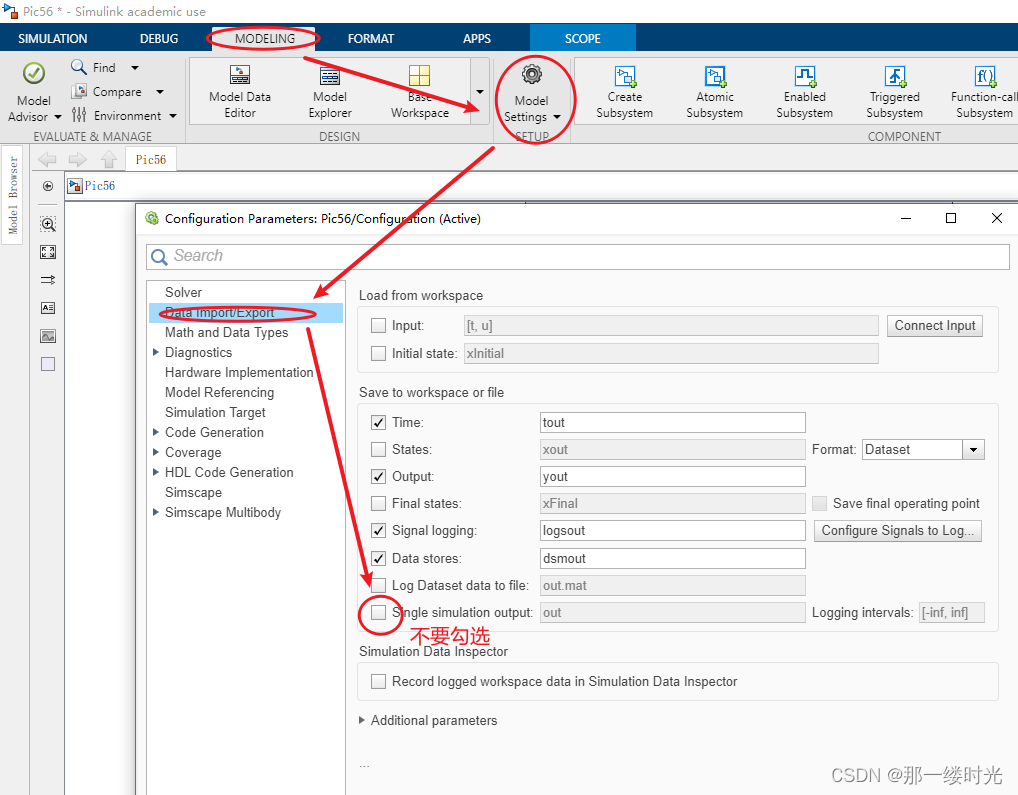Image resolution: width=1018 pixels, height=795 pixels.
Task: Check Log Dataset data to file
Action: click(x=378, y=585)
